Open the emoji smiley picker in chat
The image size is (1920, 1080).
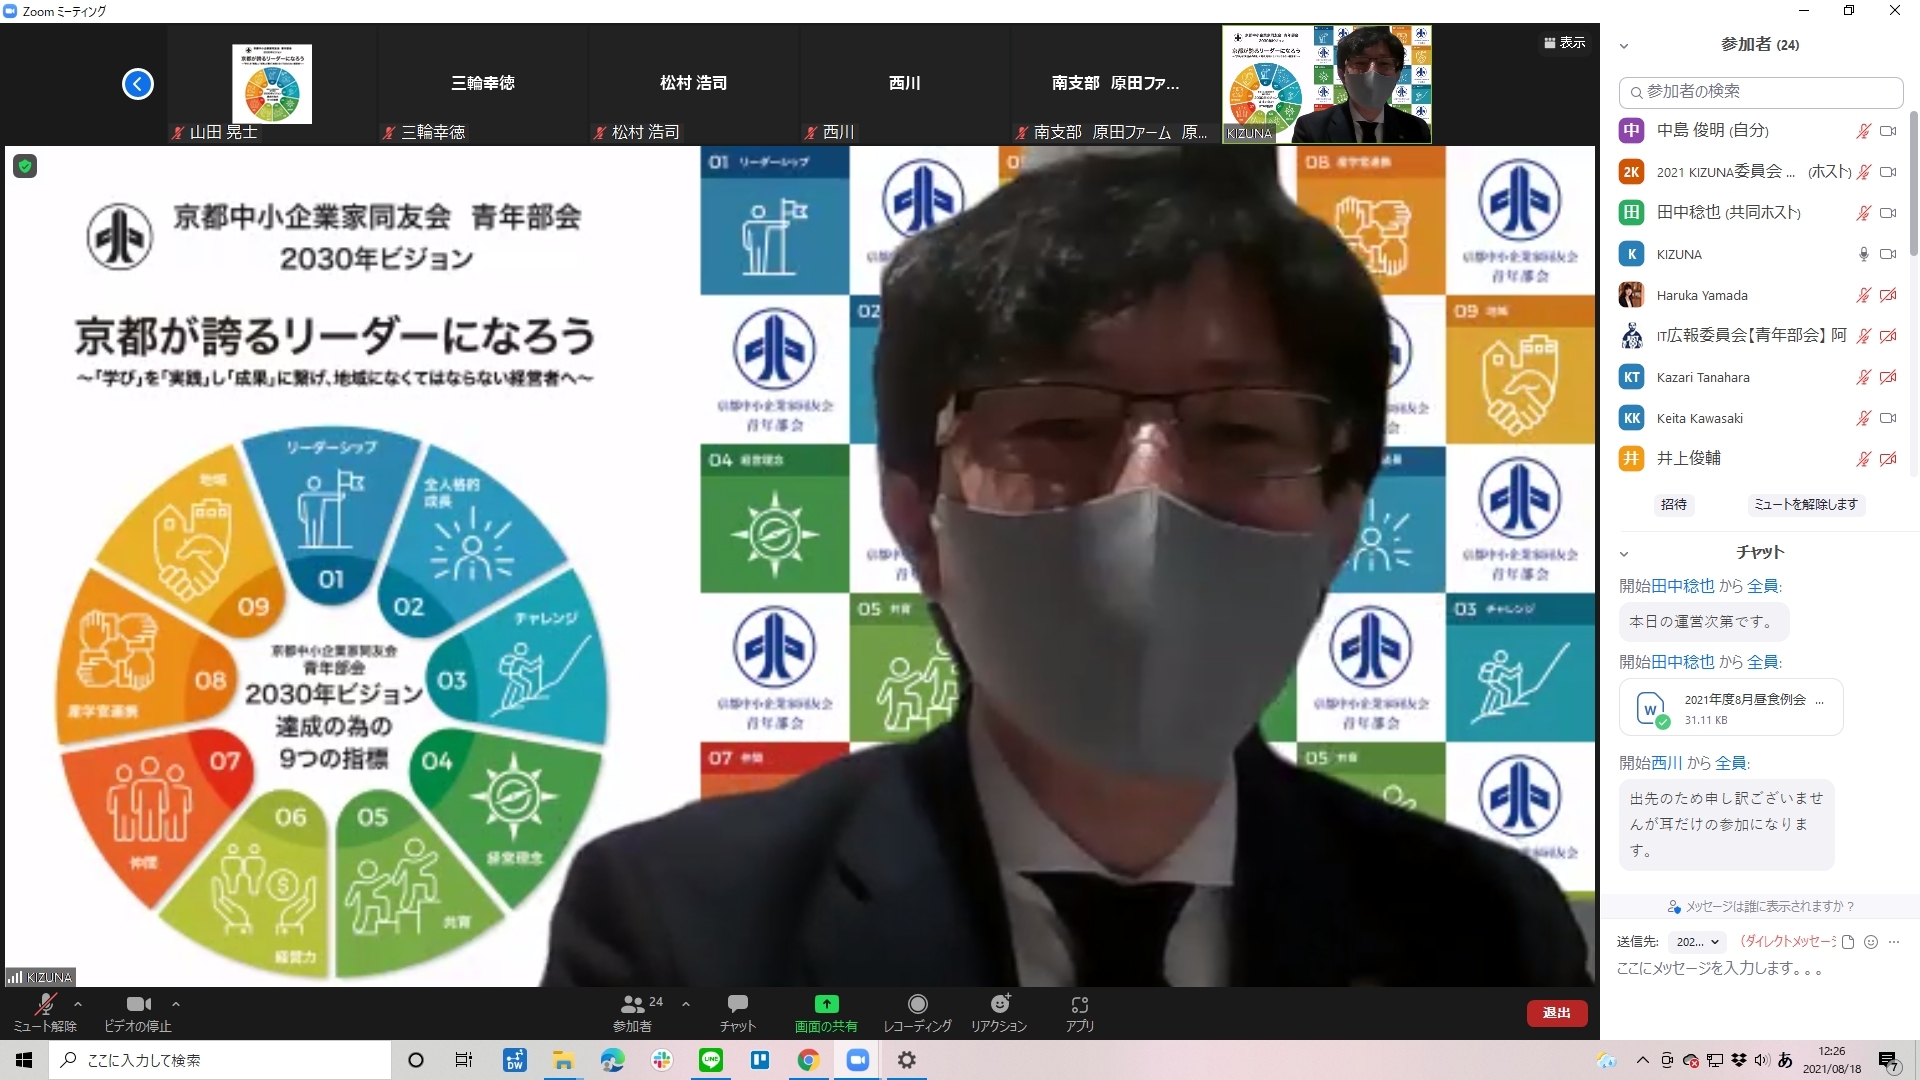pos(1871,942)
